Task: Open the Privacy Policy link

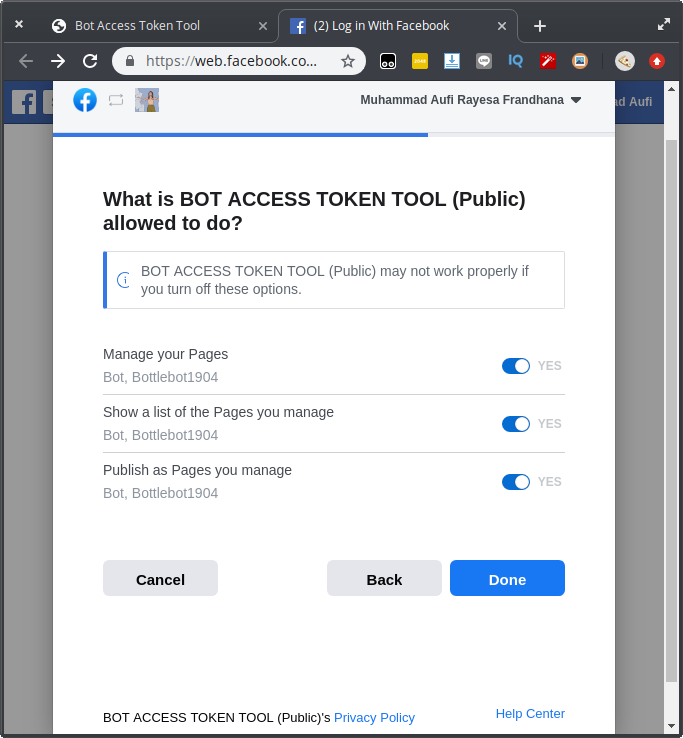Action: click(374, 717)
